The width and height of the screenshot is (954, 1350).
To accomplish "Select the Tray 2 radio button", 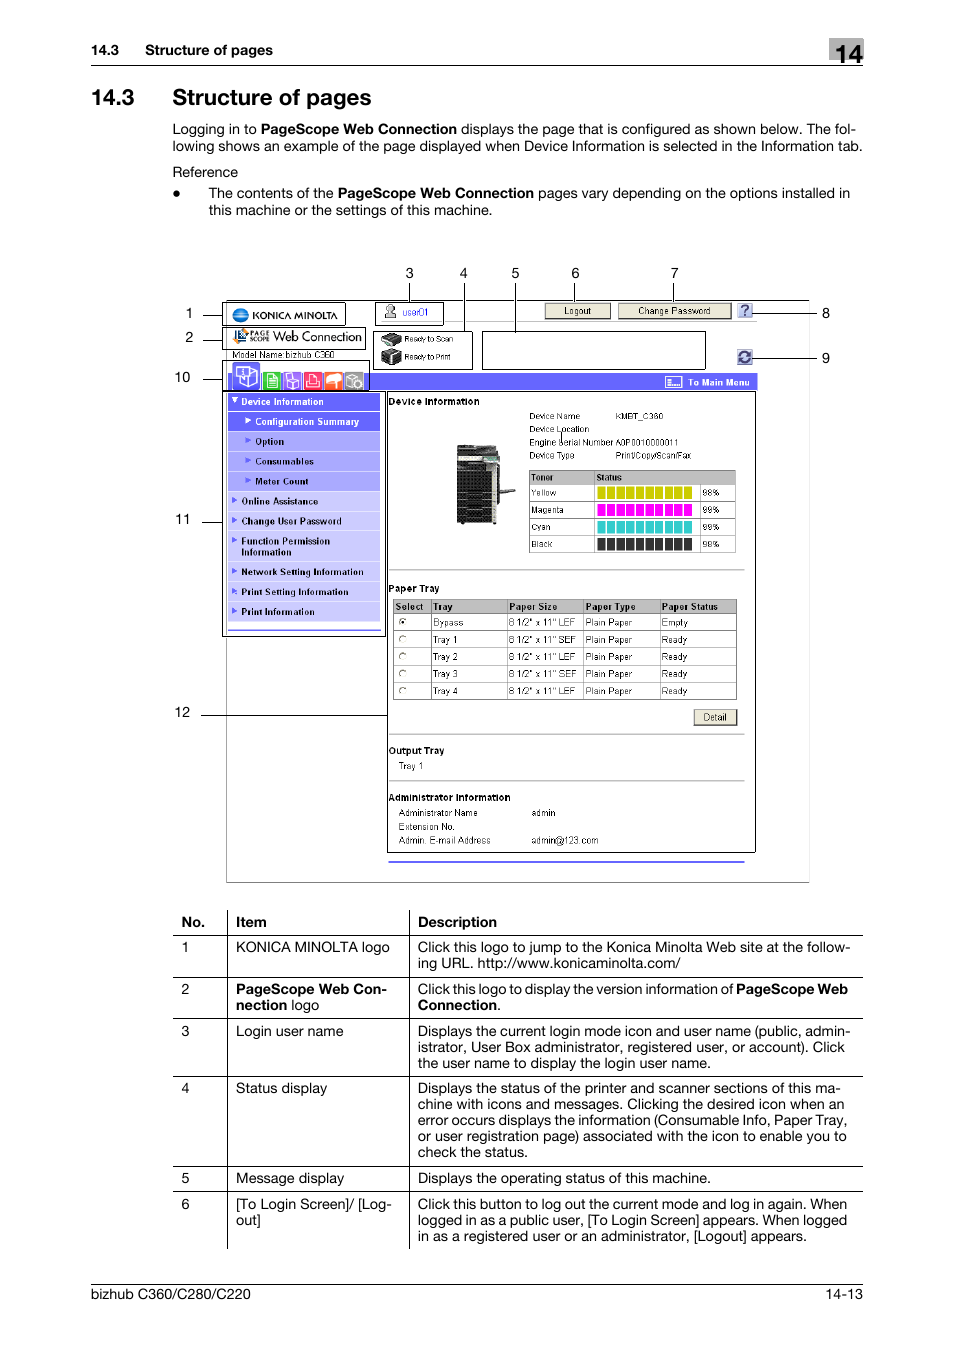I will [x=403, y=656].
